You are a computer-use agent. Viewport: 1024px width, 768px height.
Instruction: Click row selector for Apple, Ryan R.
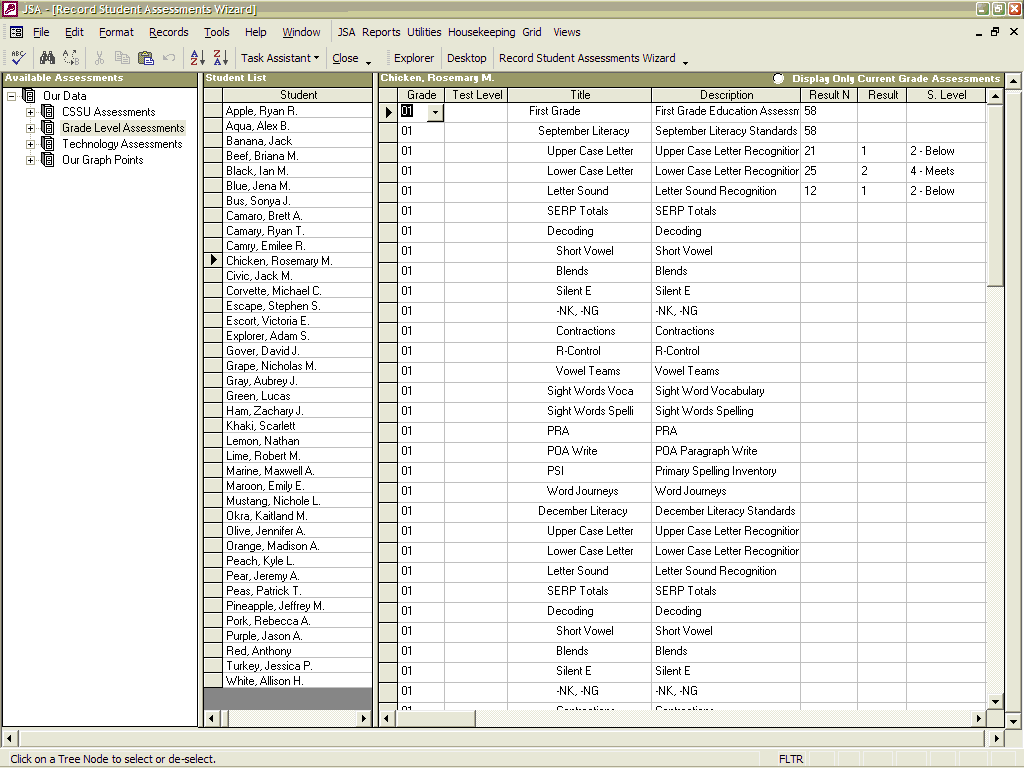213,110
